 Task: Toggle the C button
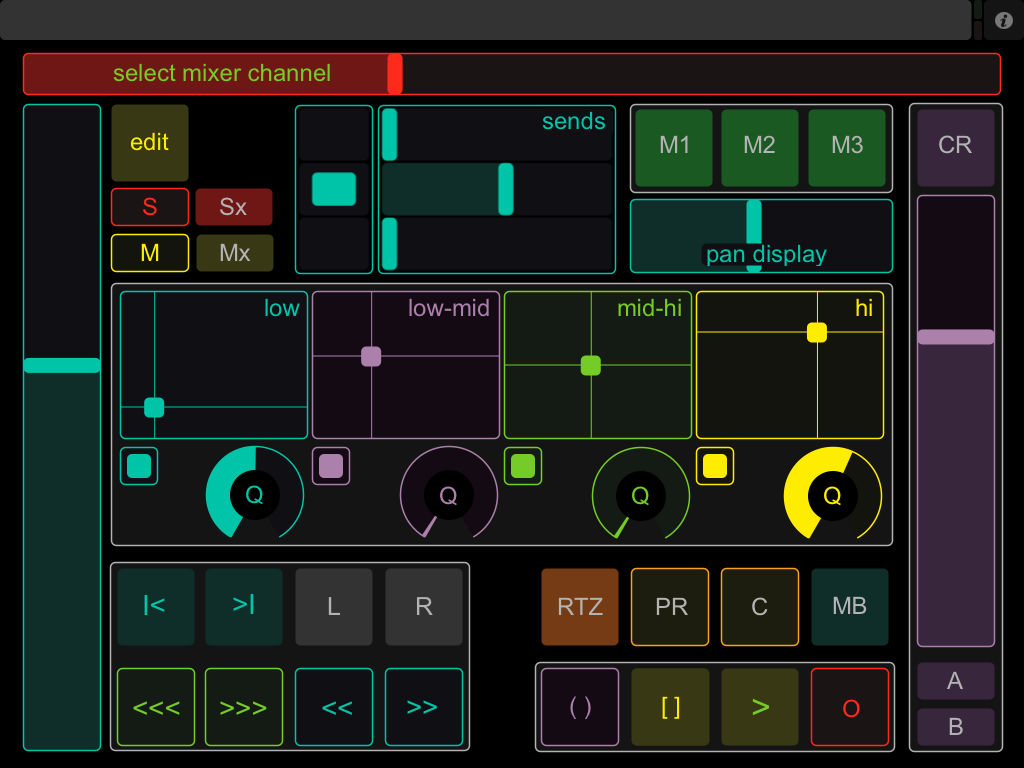click(x=760, y=607)
